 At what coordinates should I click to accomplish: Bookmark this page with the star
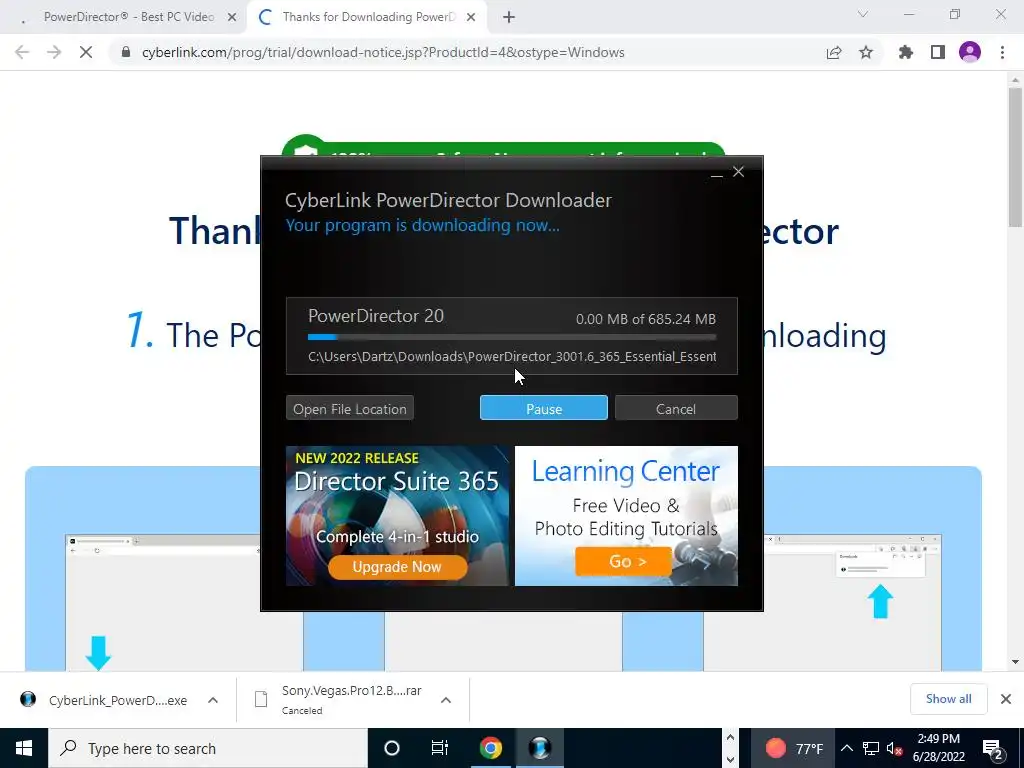(x=866, y=52)
